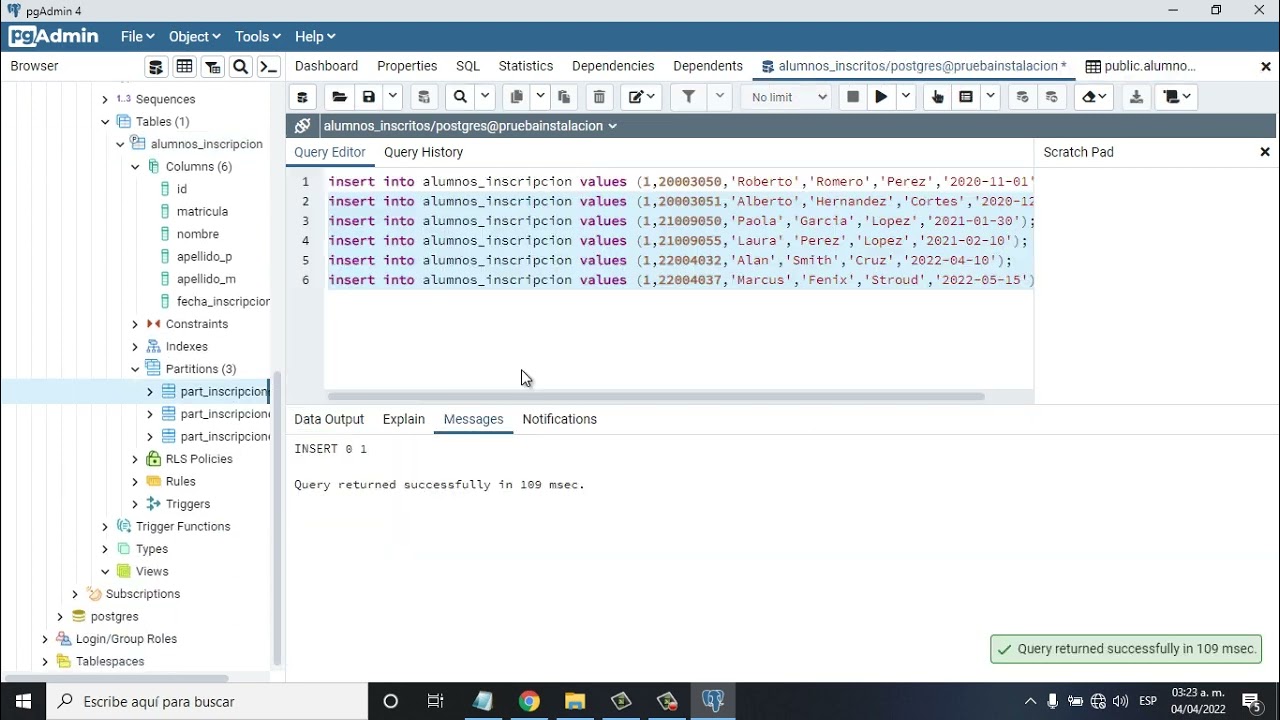Open the Explain Analyze options dropdown arrow
The image size is (1280, 720).
tap(990, 97)
